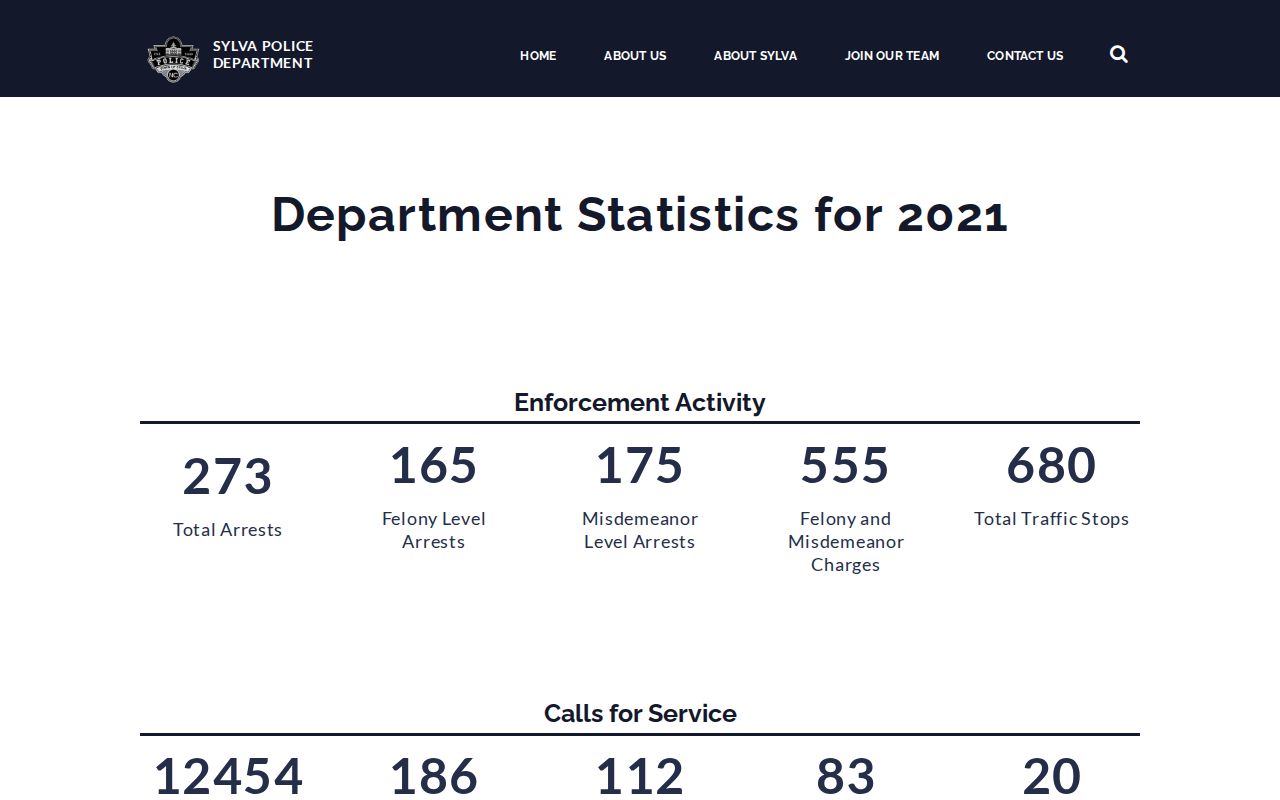This screenshot has height=800, width=1280.
Task: Select the 186 figure under Calls for Service
Action: [434, 777]
